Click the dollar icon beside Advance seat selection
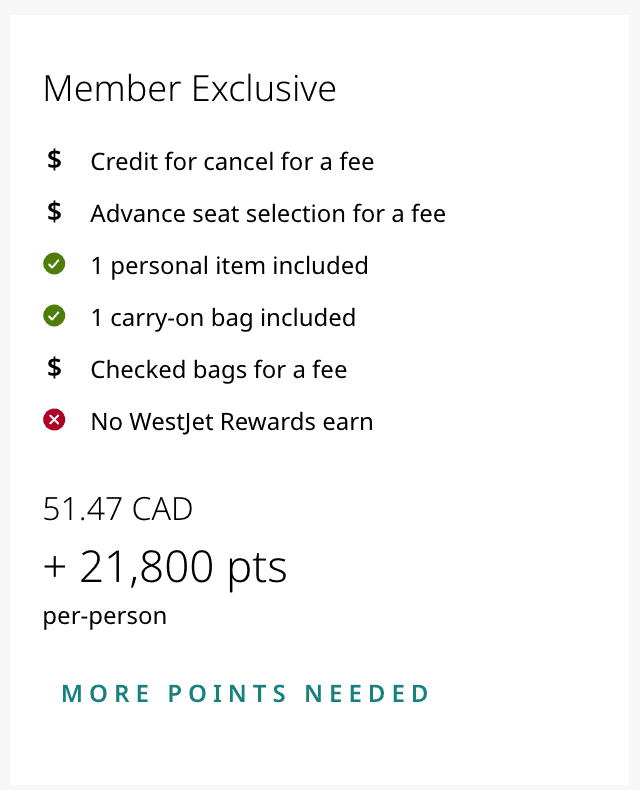This screenshot has width=640, height=790. point(54,212)
